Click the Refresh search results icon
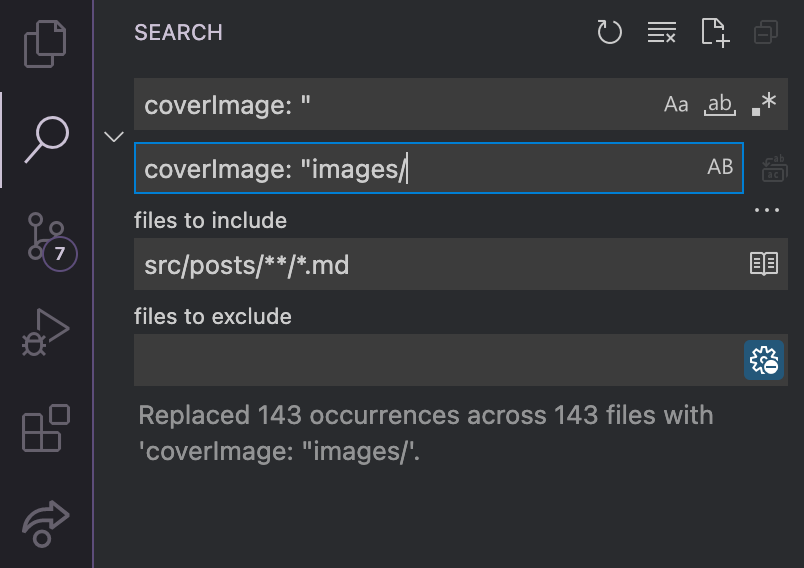This screenshot has height=568, width=804. [609, 32]
